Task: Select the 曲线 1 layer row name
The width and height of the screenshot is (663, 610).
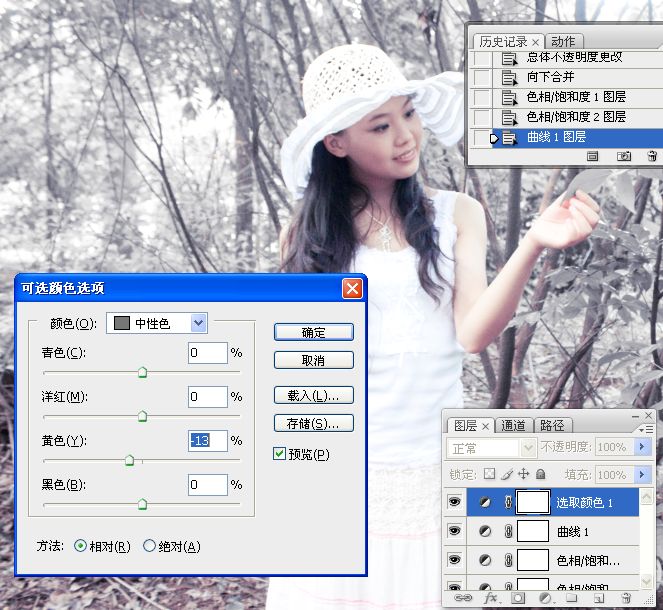Action: (573, 532)
